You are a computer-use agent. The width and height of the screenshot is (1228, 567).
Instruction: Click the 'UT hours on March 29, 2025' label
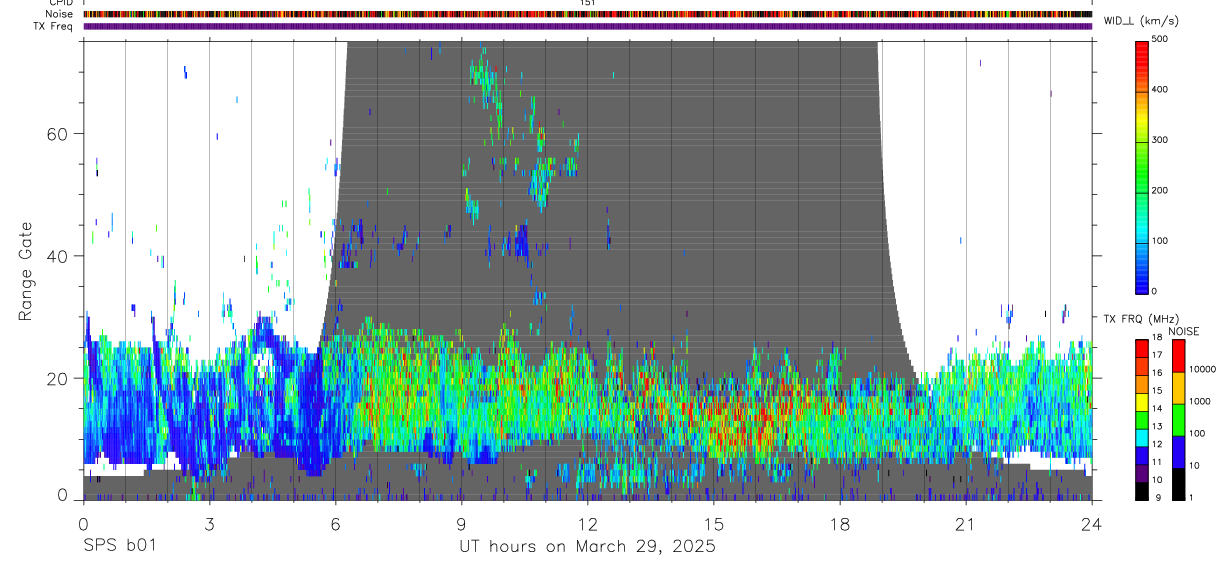(x=587, y=547)
